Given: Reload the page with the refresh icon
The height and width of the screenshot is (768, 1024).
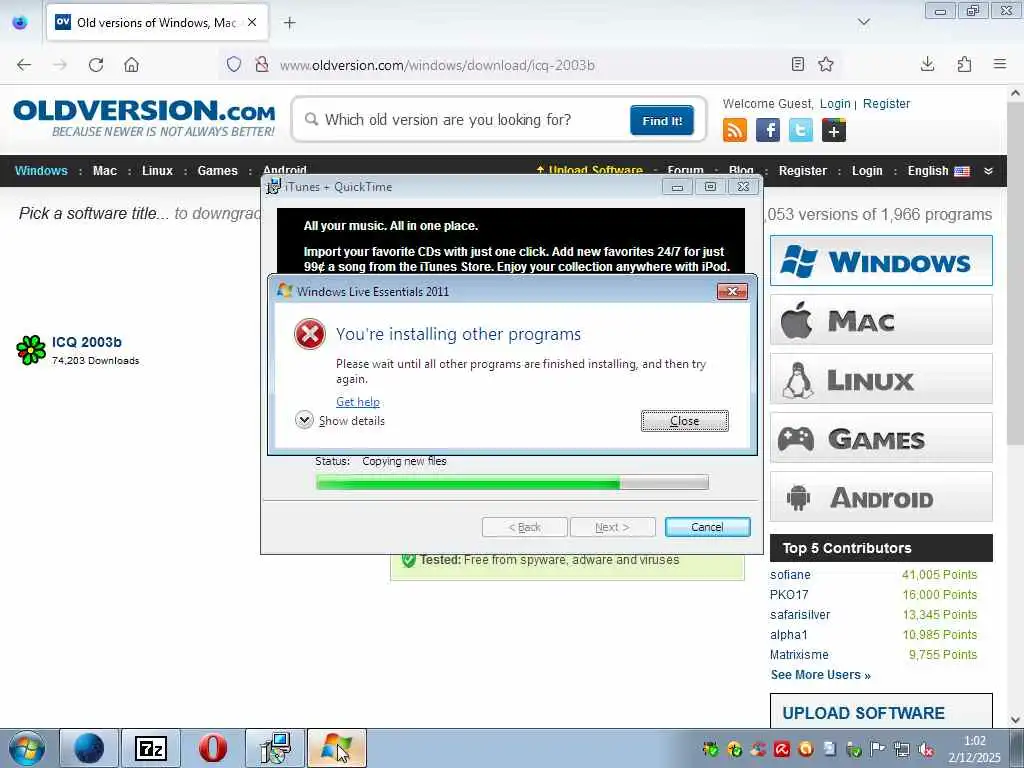Looking at the screenshot, I should tap(96, 65).
